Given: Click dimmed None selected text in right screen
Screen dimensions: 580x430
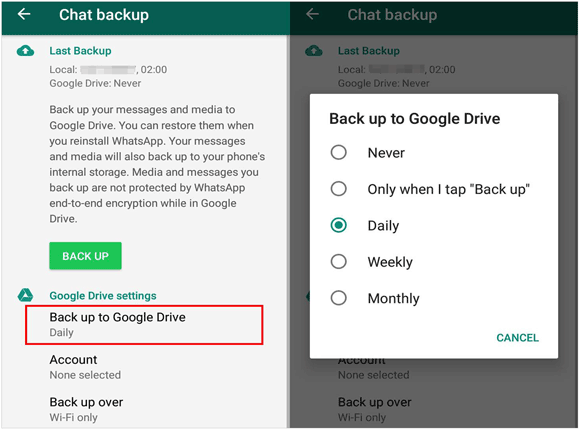Looking at the screenshot, I should pos(374,375).
